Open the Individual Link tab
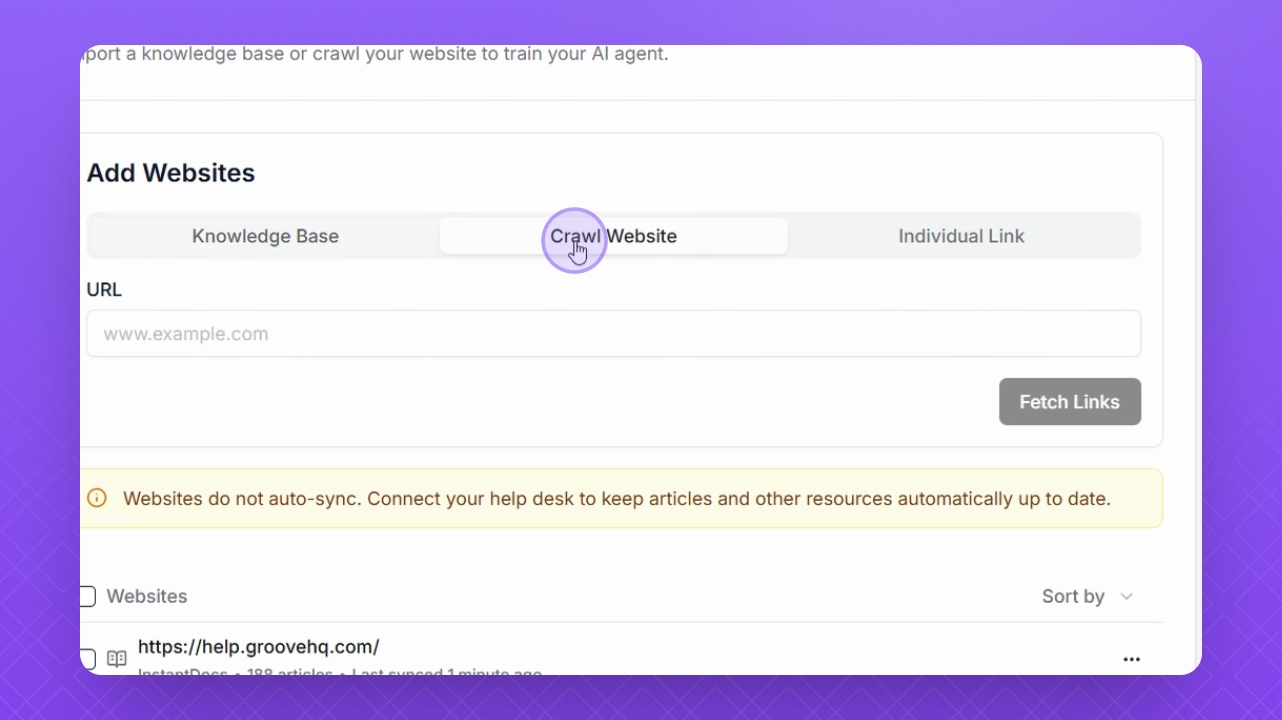The image size is (1282, 720). pyautogui.click(x=961, y=236)
